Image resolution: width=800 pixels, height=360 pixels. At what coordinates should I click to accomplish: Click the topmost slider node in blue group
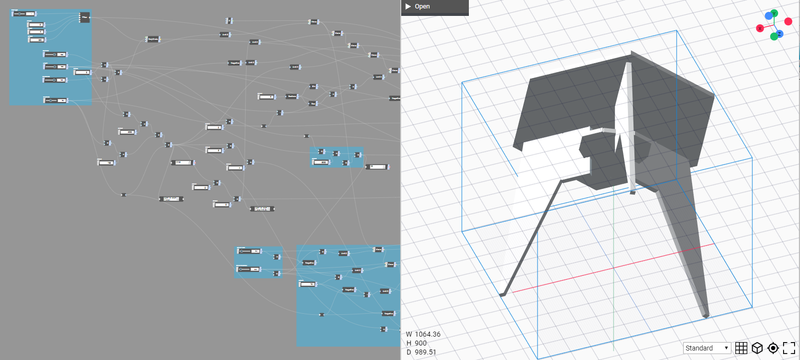click(x=24, y=14)
